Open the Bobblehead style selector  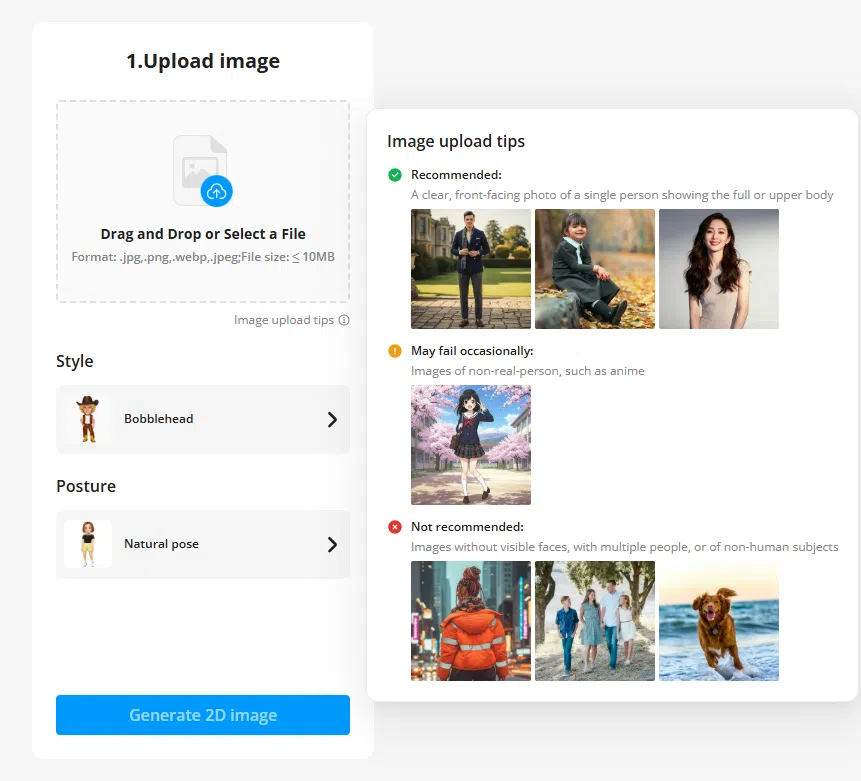click(203, 420)
